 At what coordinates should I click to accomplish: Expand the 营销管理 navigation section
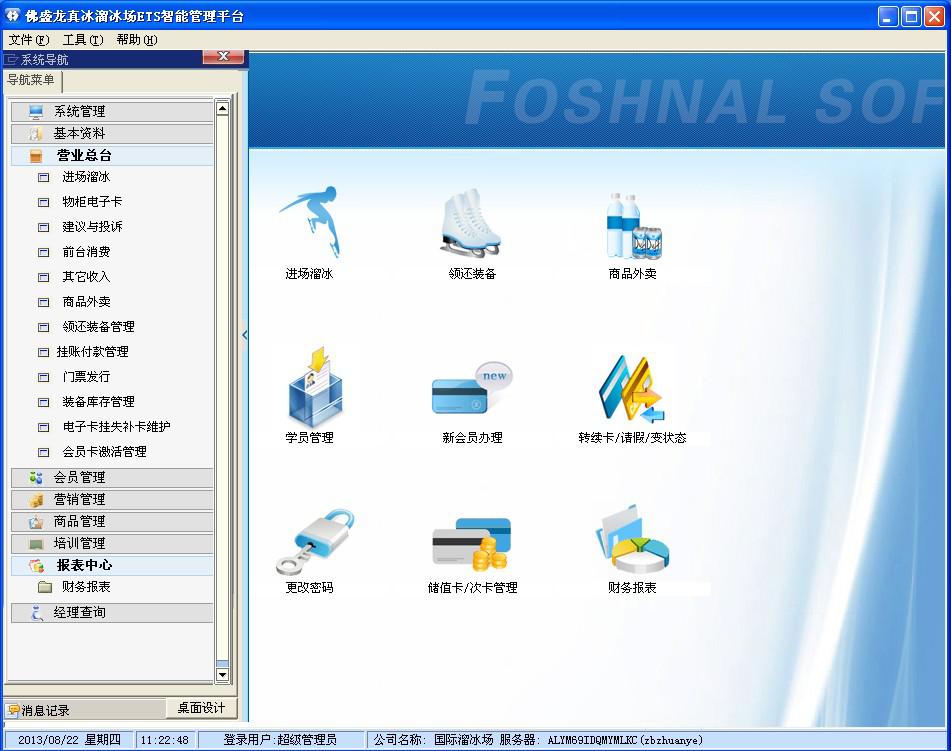[112, 500]
